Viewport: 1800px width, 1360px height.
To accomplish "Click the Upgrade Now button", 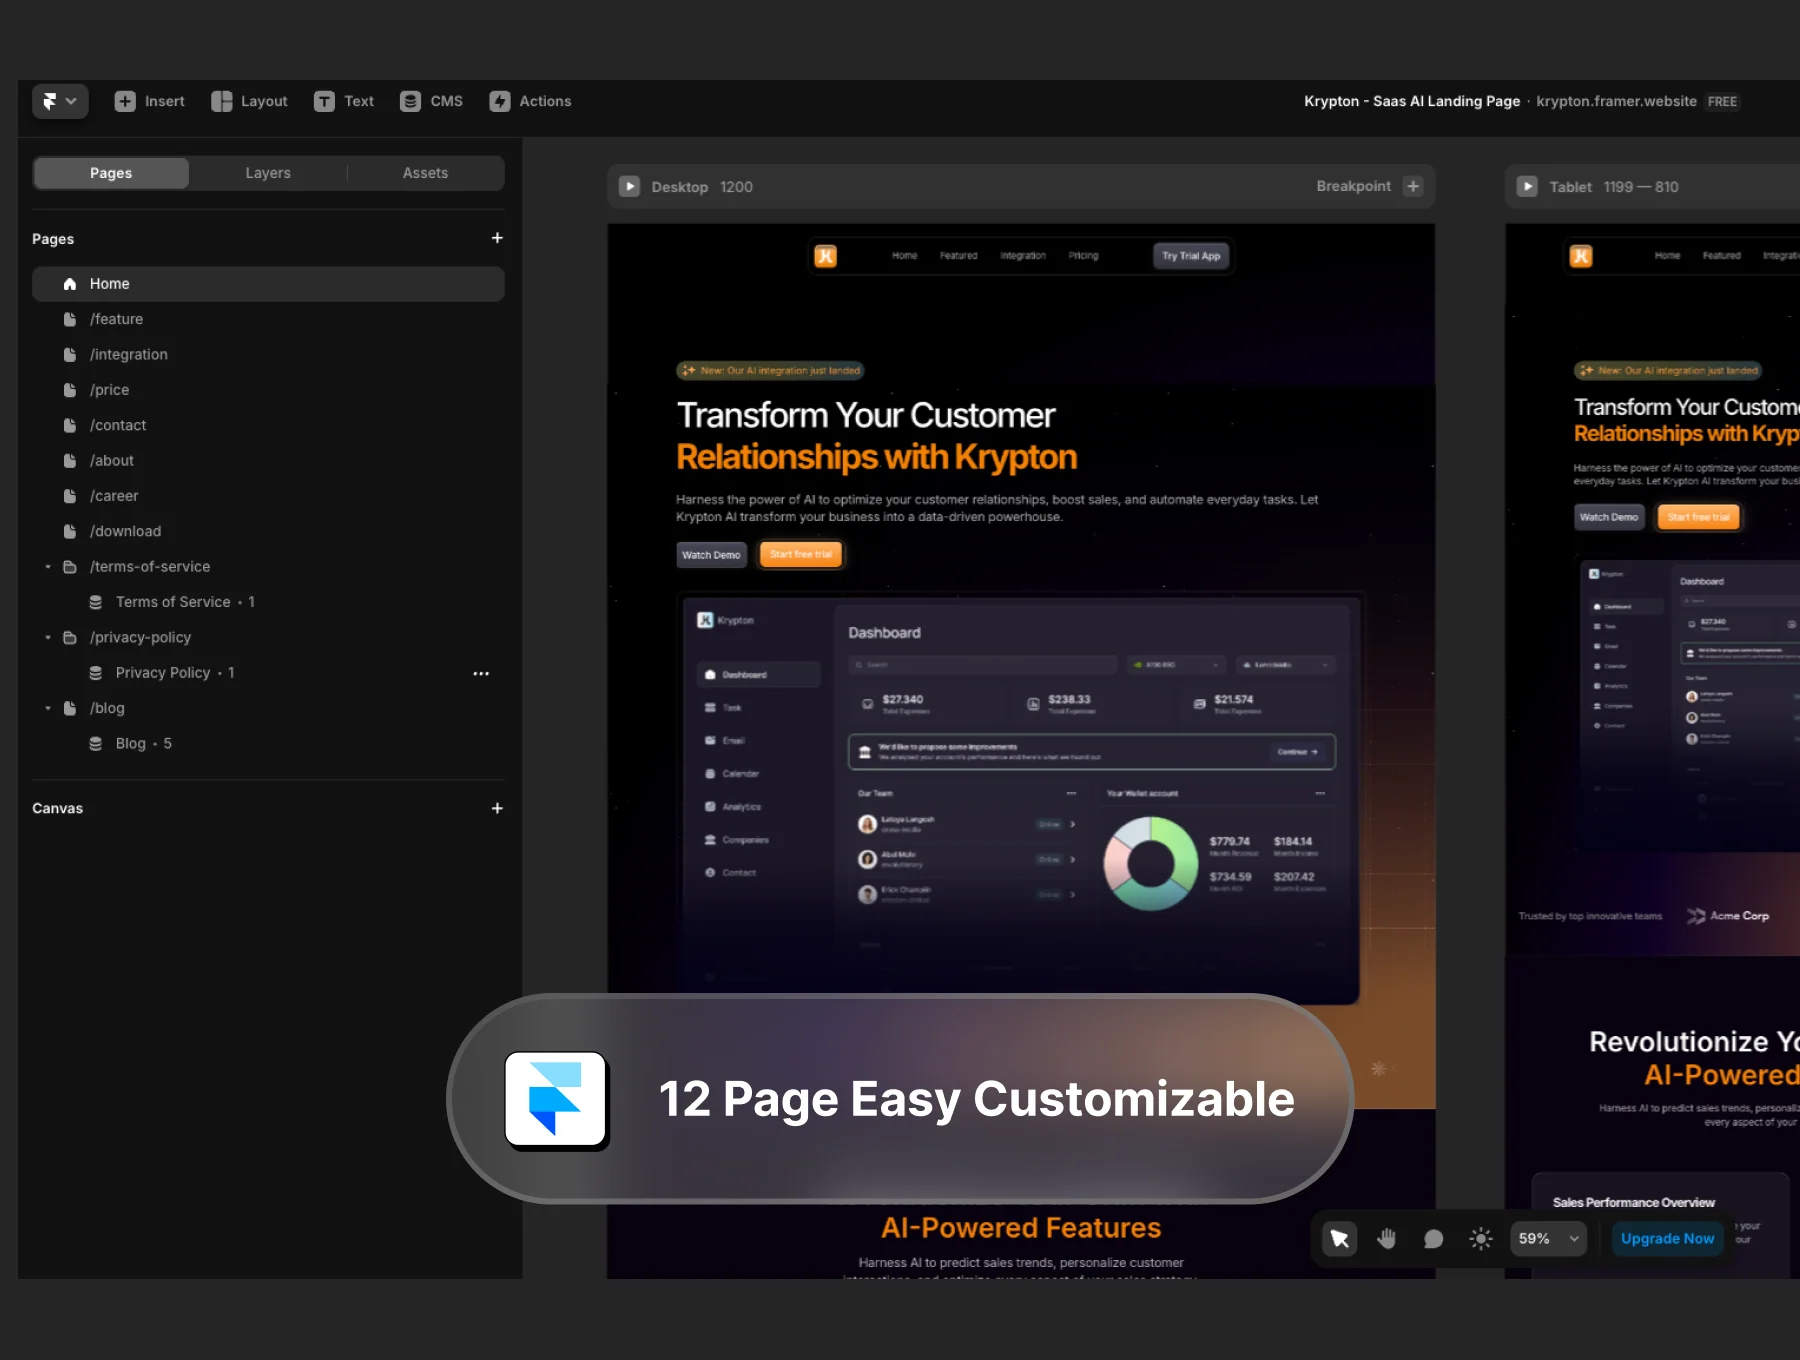I will coord(1667,1239).
